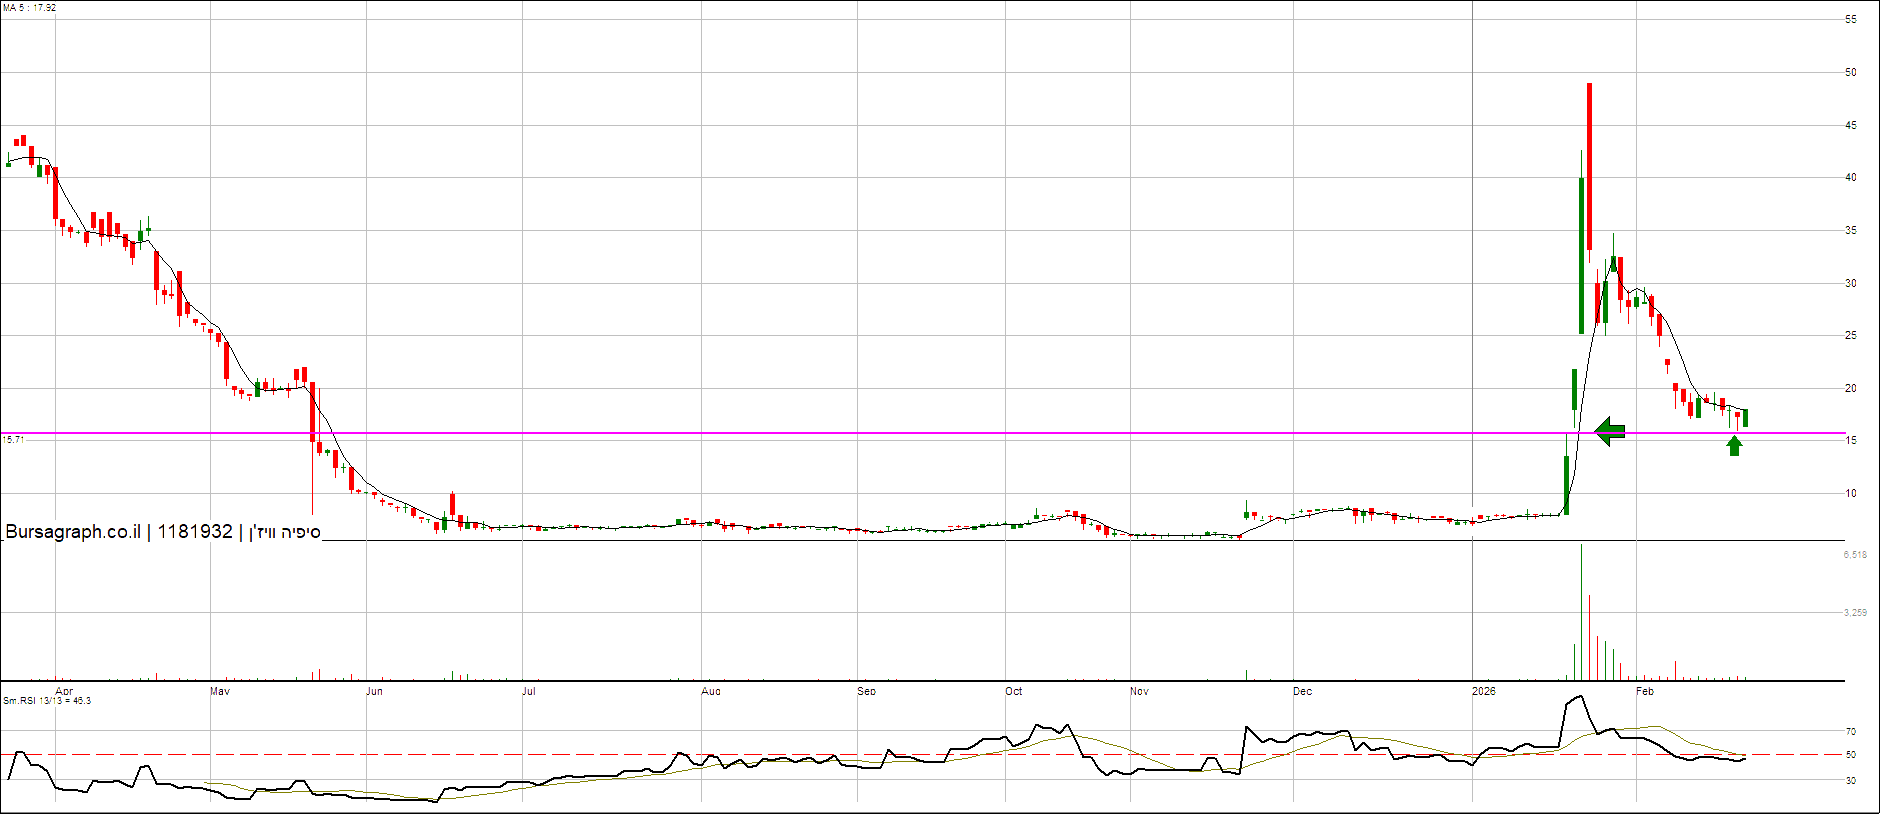The image size is (1880, 814).
Task: Click the MA 5 : 17.92 indicator label
Action: 29,8
